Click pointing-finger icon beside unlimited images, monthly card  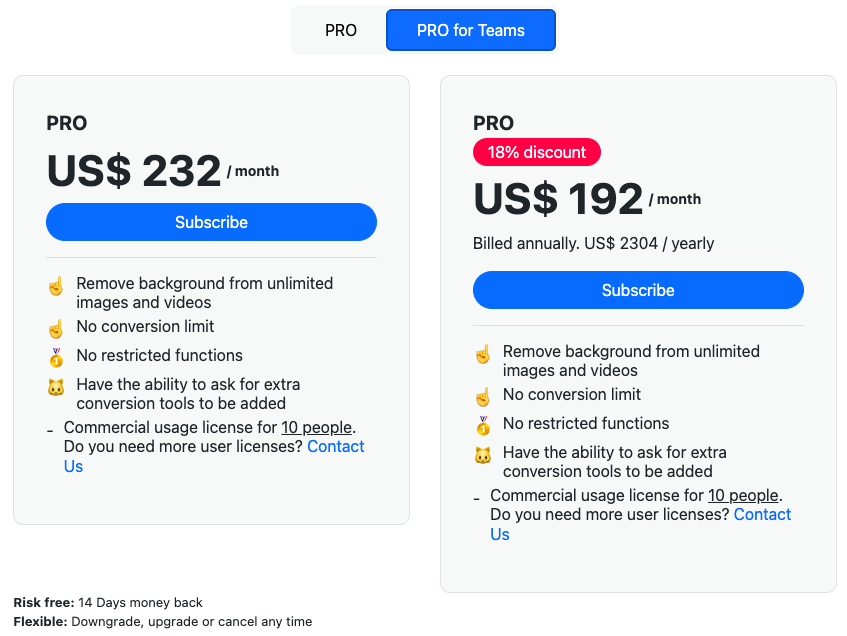[x=56, y=286]
